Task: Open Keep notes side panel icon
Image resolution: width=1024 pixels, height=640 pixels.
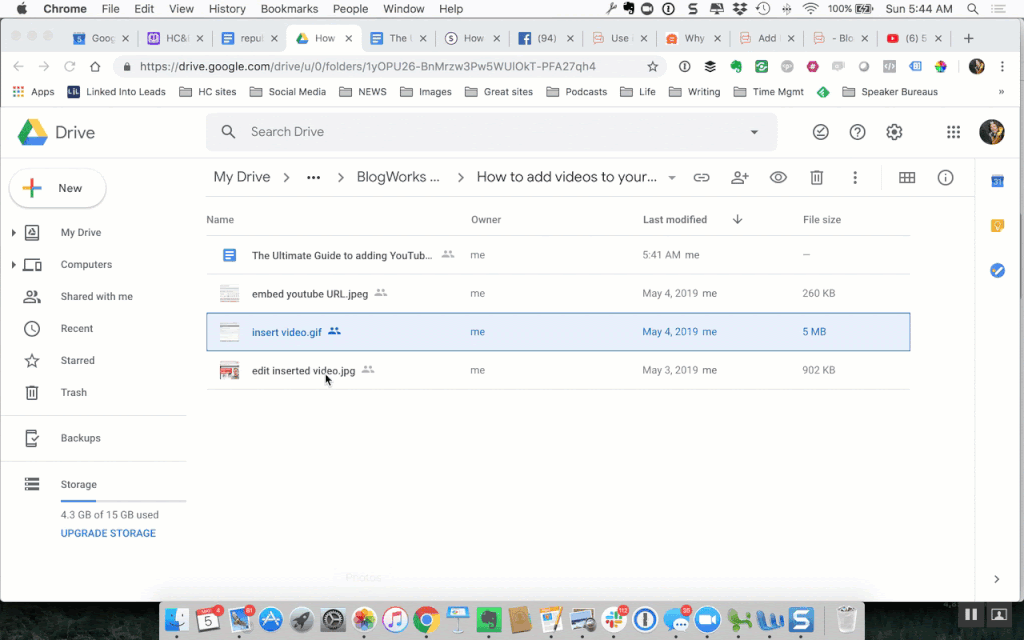Action: (x=997, y=225)
